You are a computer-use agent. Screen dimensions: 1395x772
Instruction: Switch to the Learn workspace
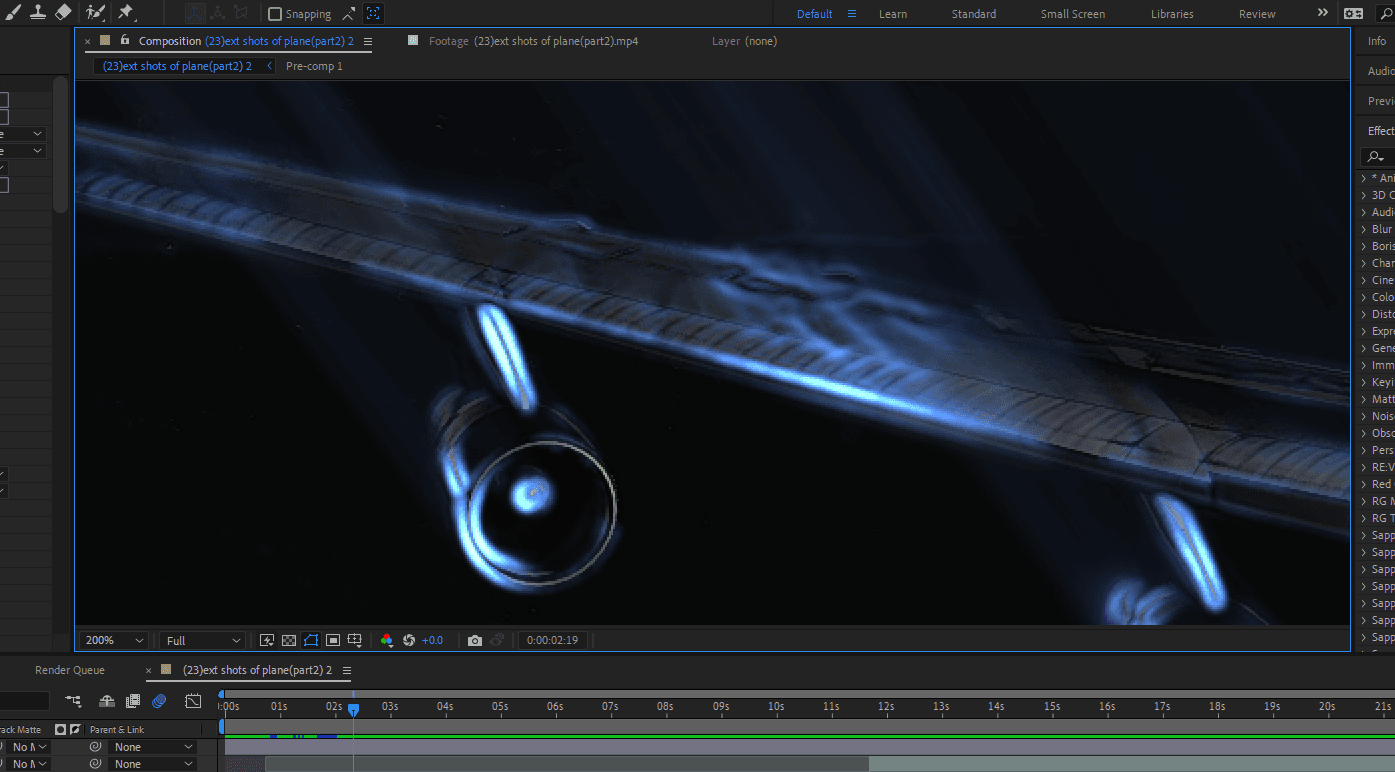tap(893, 14)
